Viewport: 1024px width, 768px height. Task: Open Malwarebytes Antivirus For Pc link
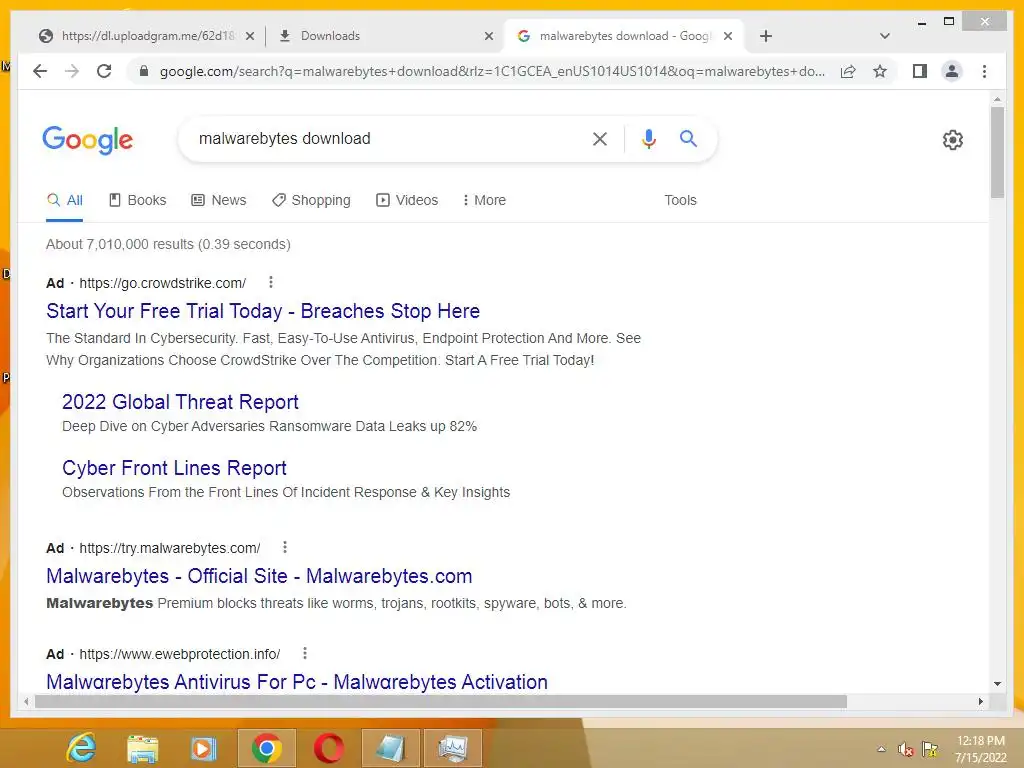point(297,682)
